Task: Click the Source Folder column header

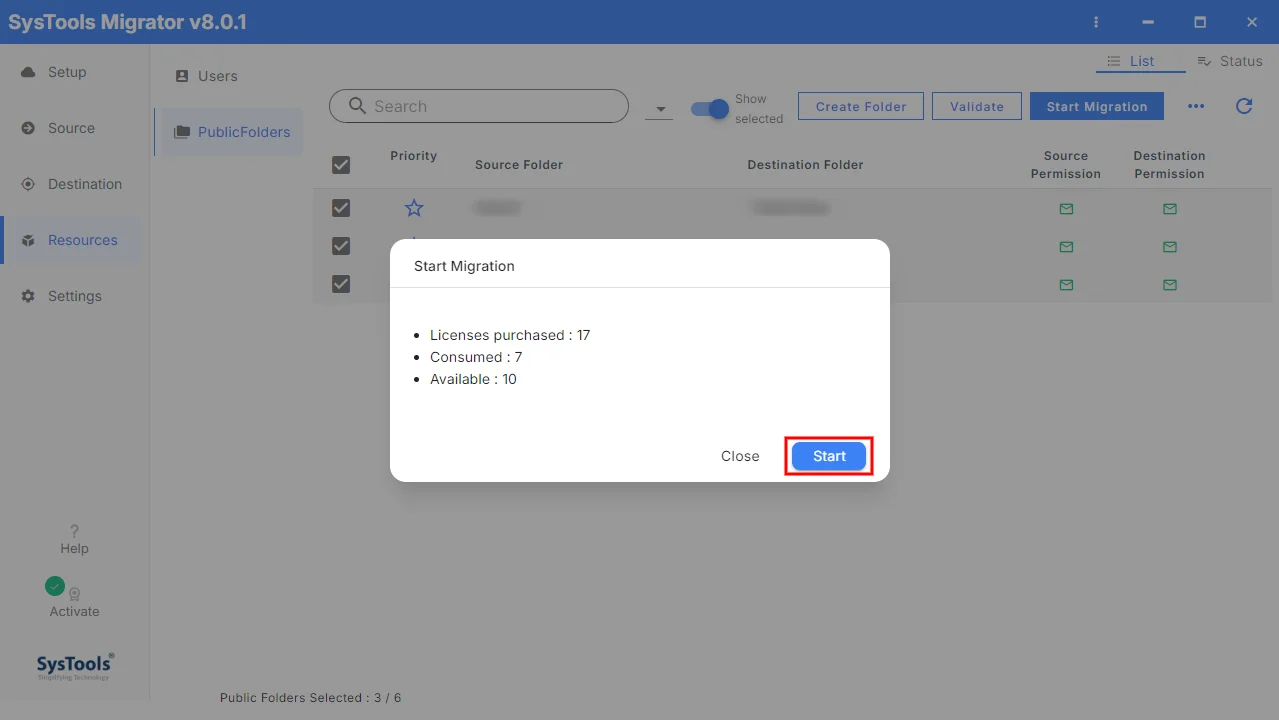Action: tap(519, 165)
